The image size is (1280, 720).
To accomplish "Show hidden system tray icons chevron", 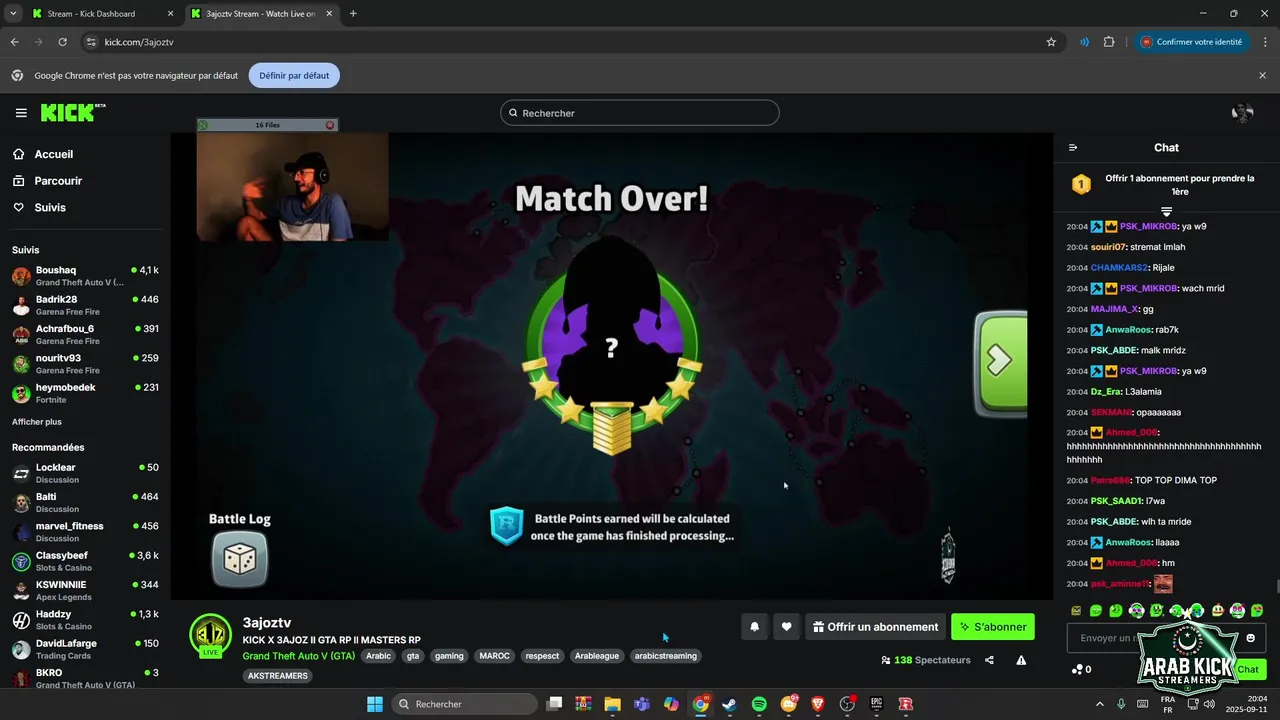I will [x=1100, y=704].
